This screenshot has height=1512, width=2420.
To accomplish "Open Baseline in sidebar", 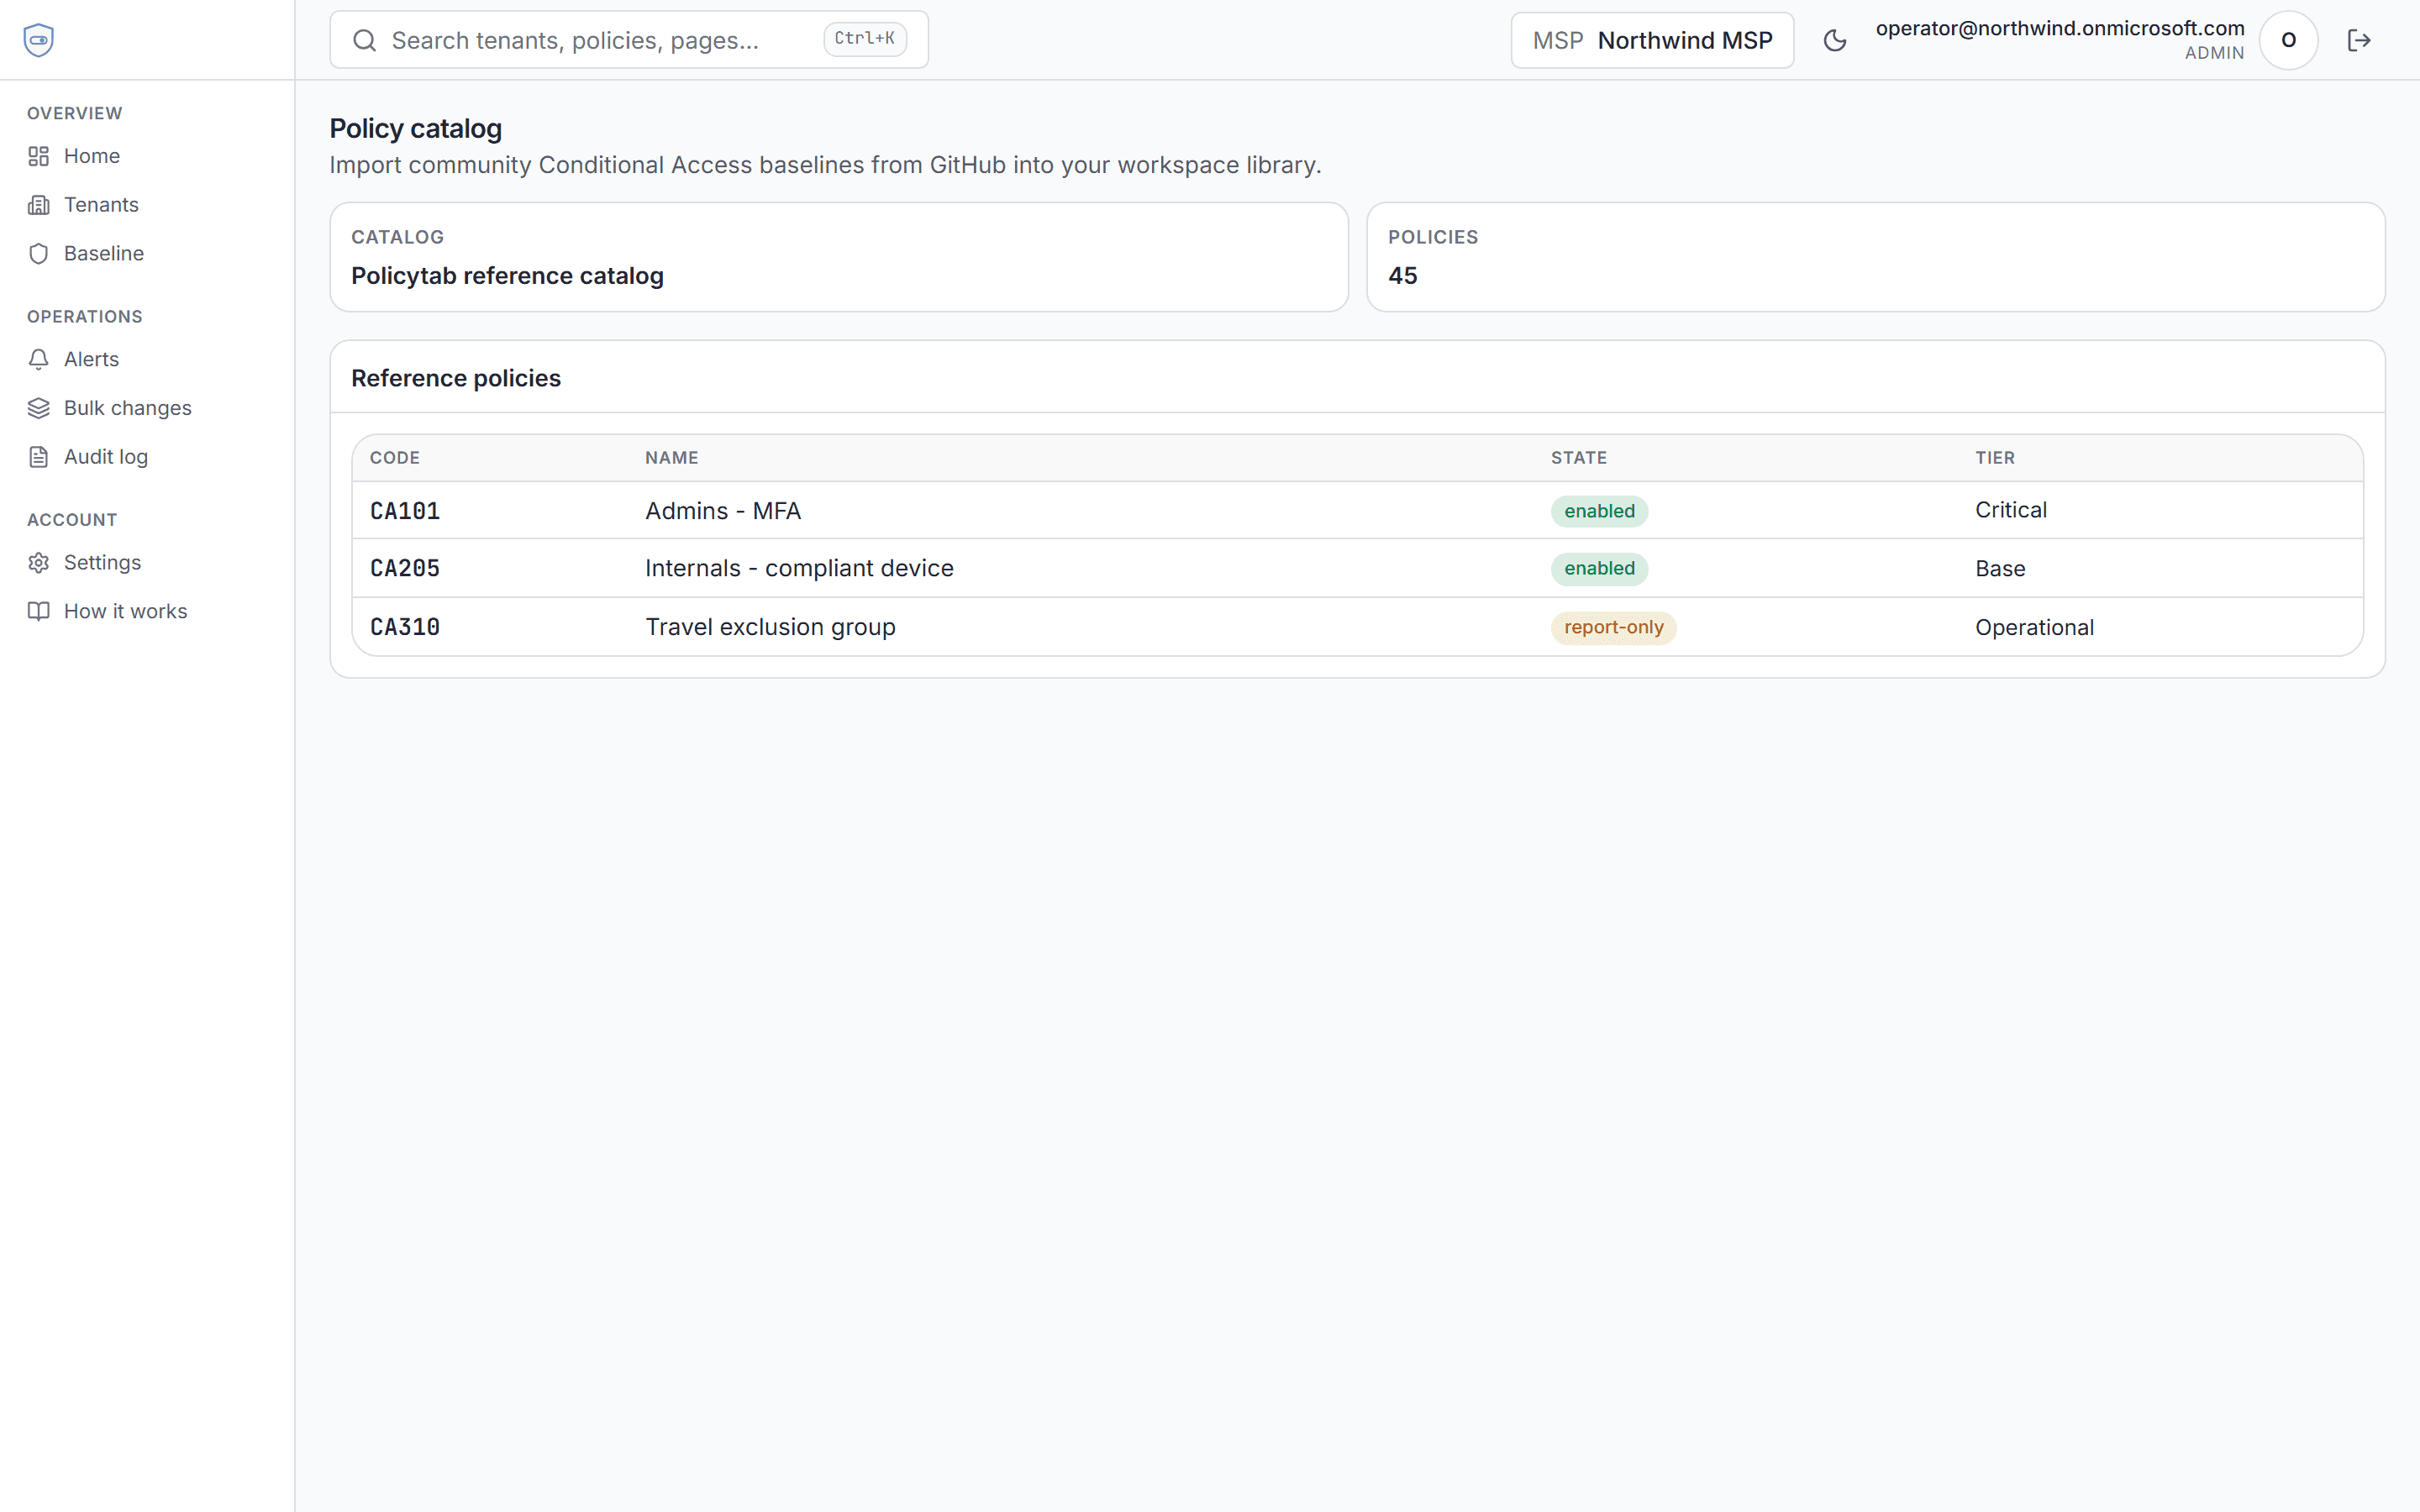I will tap(148, 254).
